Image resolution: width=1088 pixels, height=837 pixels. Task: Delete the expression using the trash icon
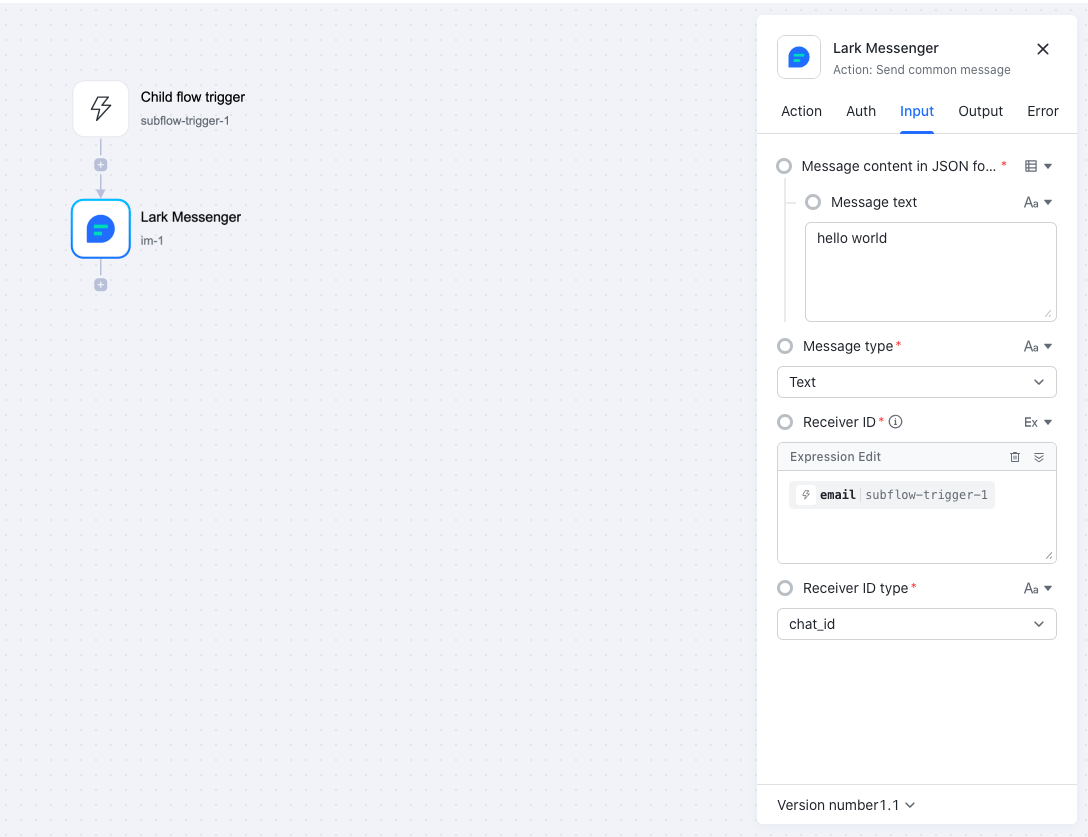tap(1015, 457)
